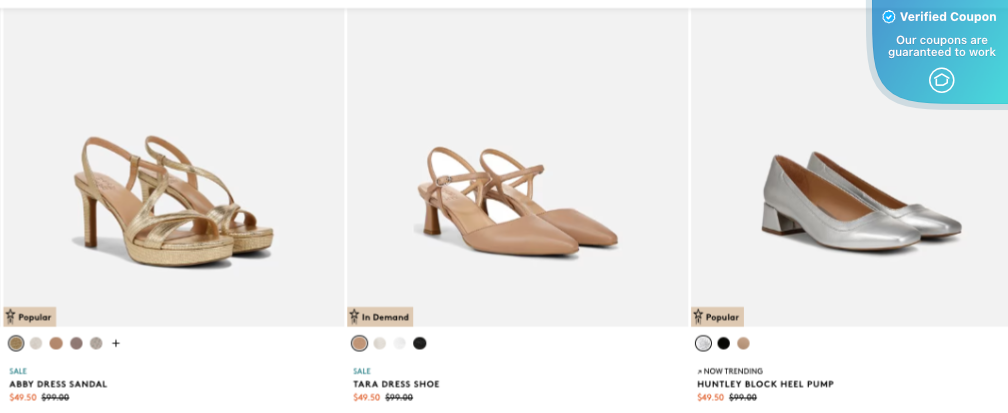1008x413 pixels.
Task: Click the Now Trending arrow icon
Action: (x=699, y=371)
